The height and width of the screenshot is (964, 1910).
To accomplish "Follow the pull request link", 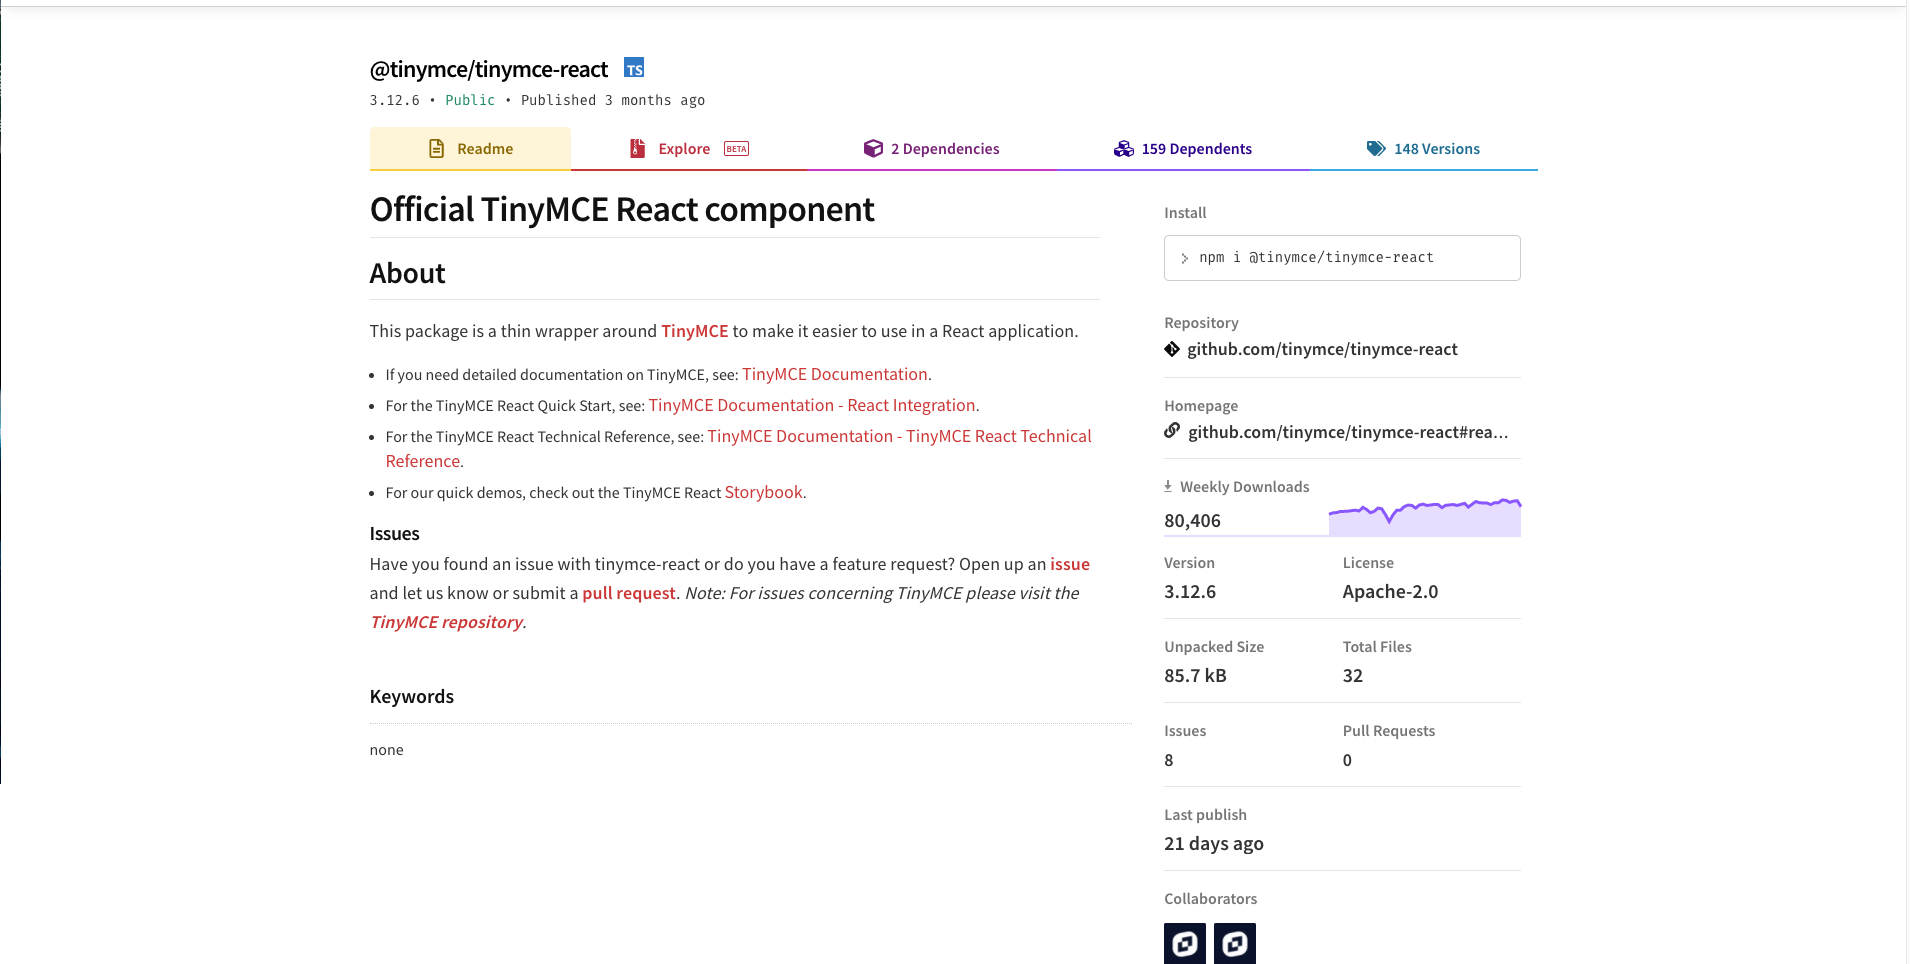I will click(629, 593).
